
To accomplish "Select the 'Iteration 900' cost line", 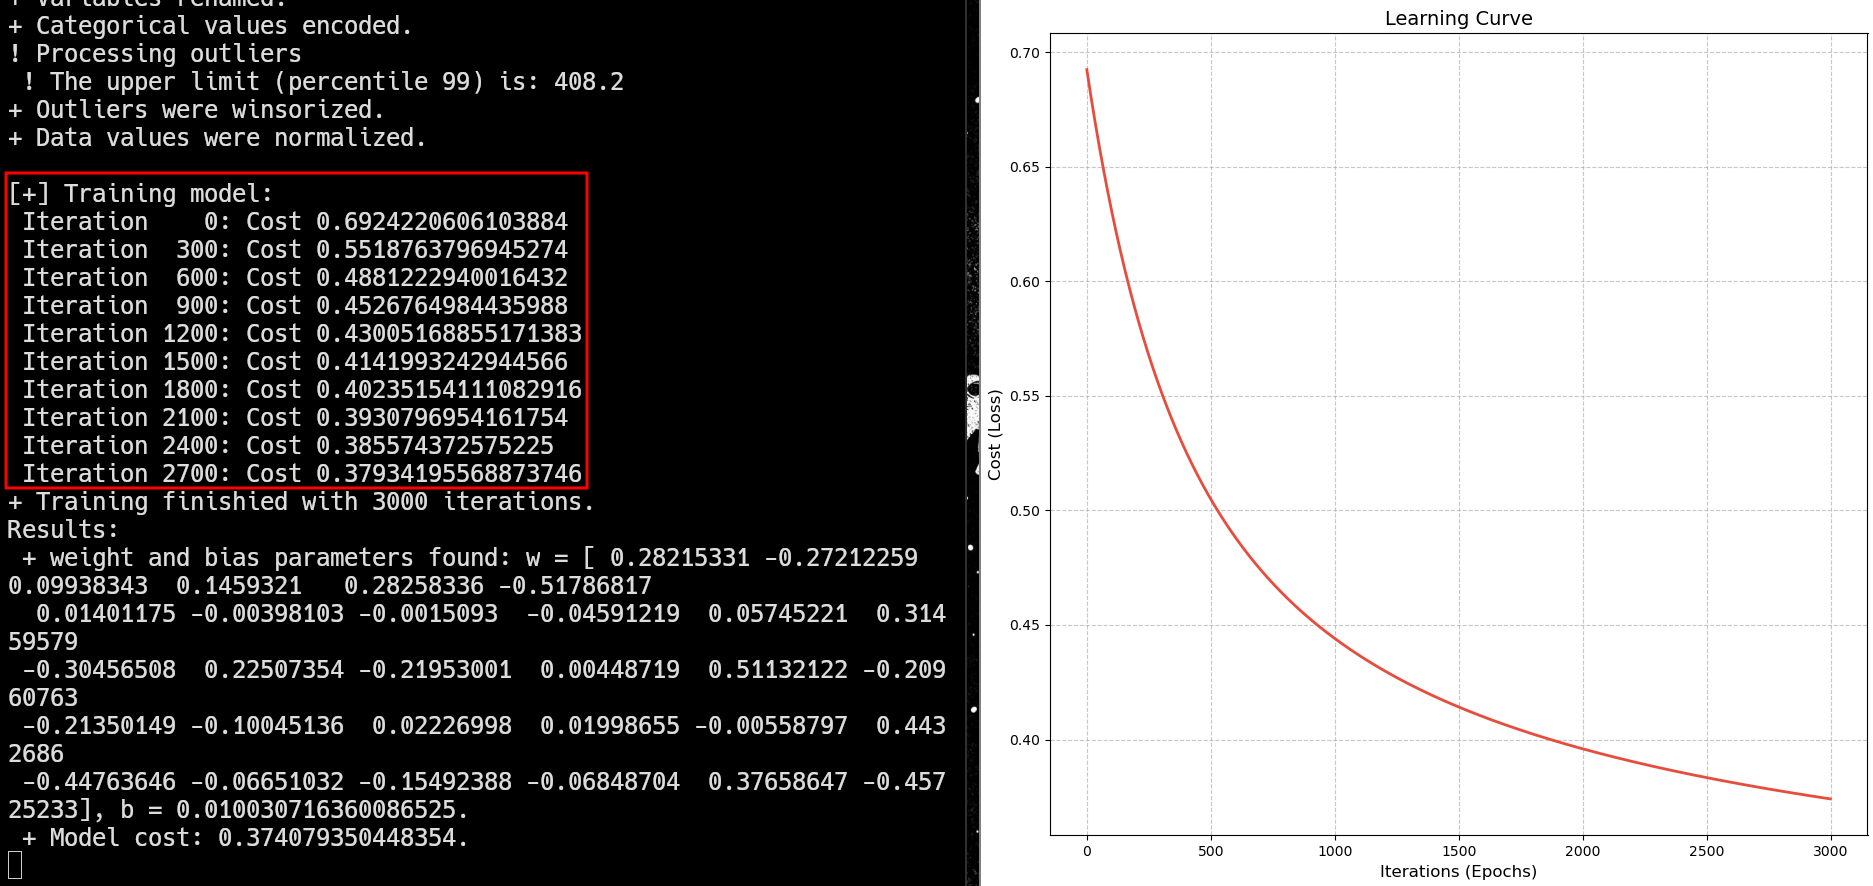I will [295, 306].
